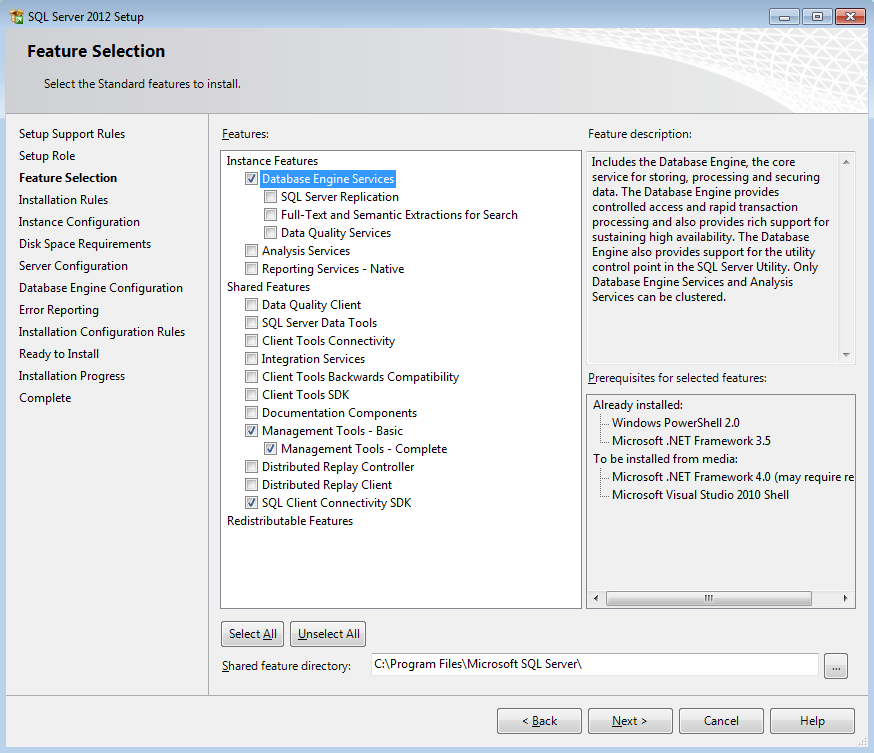
Task: Click Instance Configuration step
Action: click(x=79, y=222)
